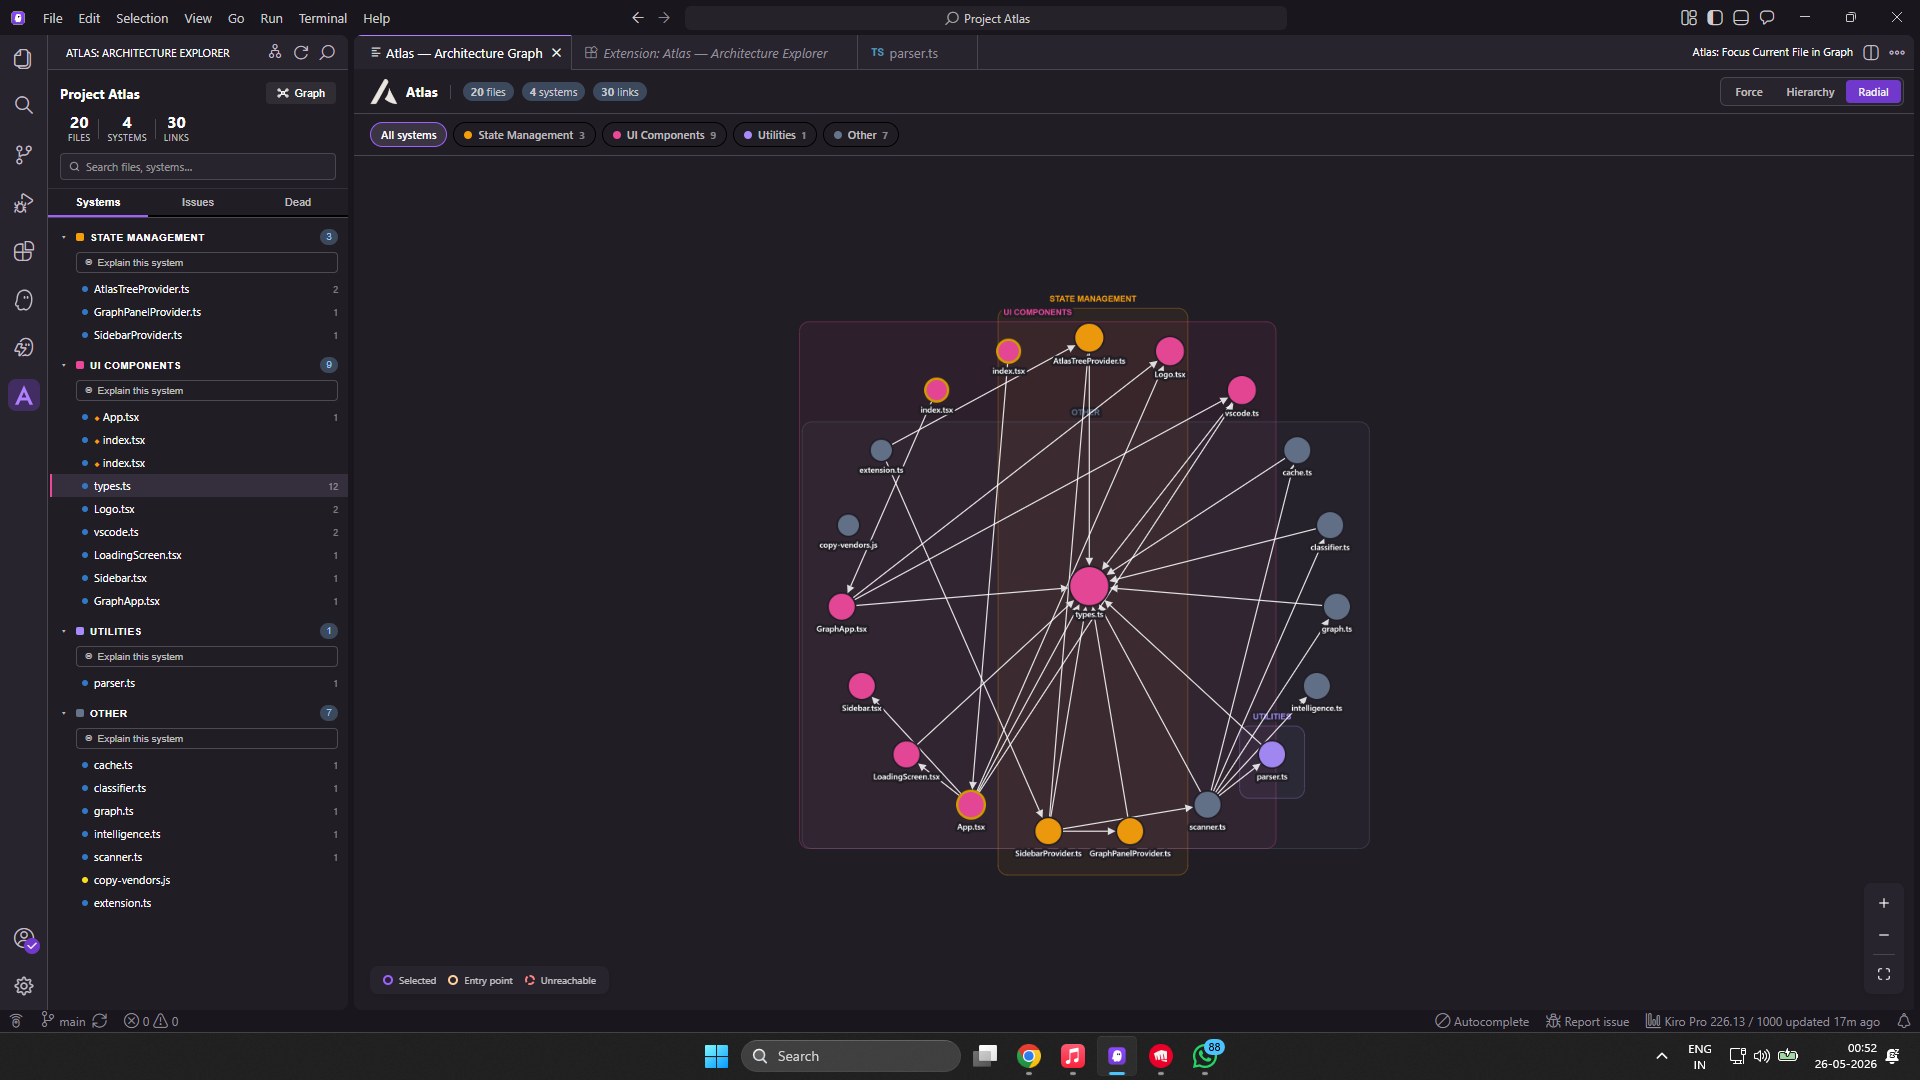Switch to the Dead tab
This screenshot has height=1080, width=1920.
(298, 202)
